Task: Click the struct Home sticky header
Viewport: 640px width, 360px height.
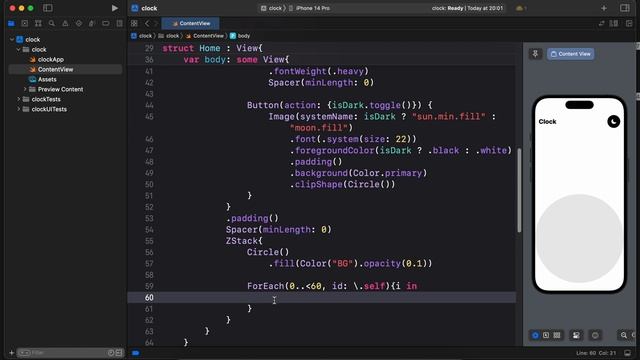Action: point(213,48)
